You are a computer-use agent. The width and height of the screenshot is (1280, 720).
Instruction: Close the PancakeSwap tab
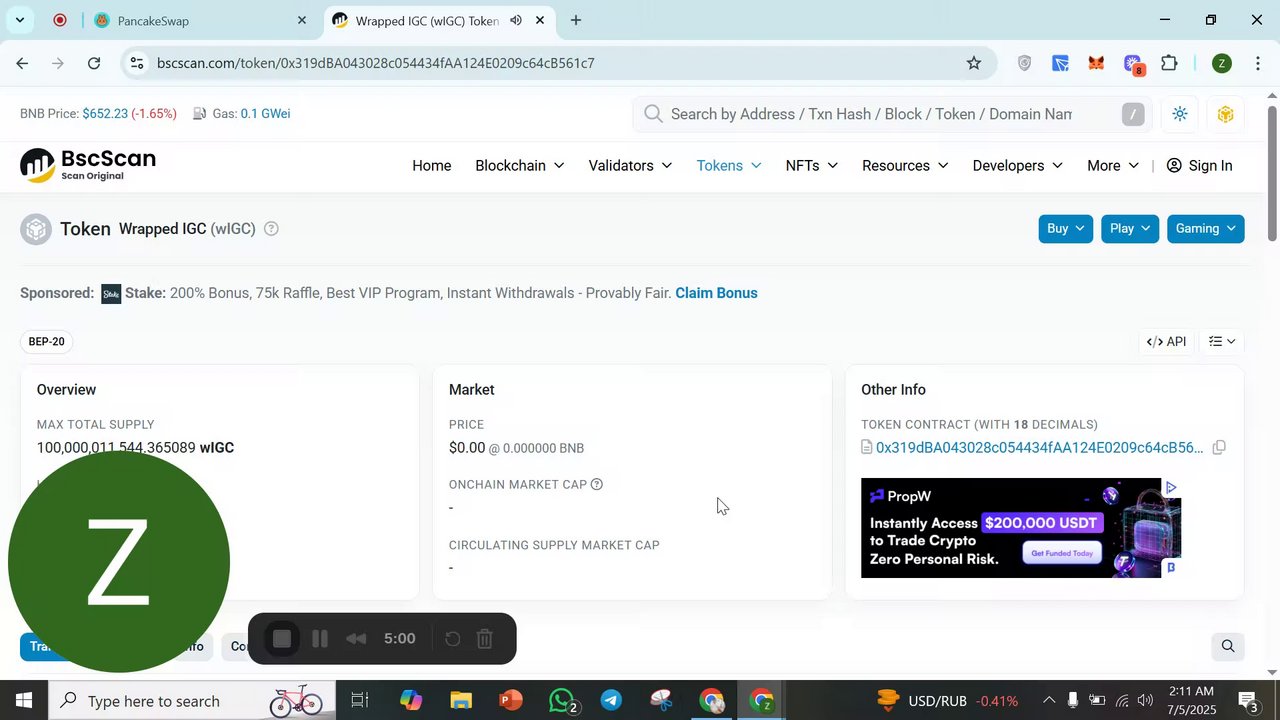tap(302, 20)
